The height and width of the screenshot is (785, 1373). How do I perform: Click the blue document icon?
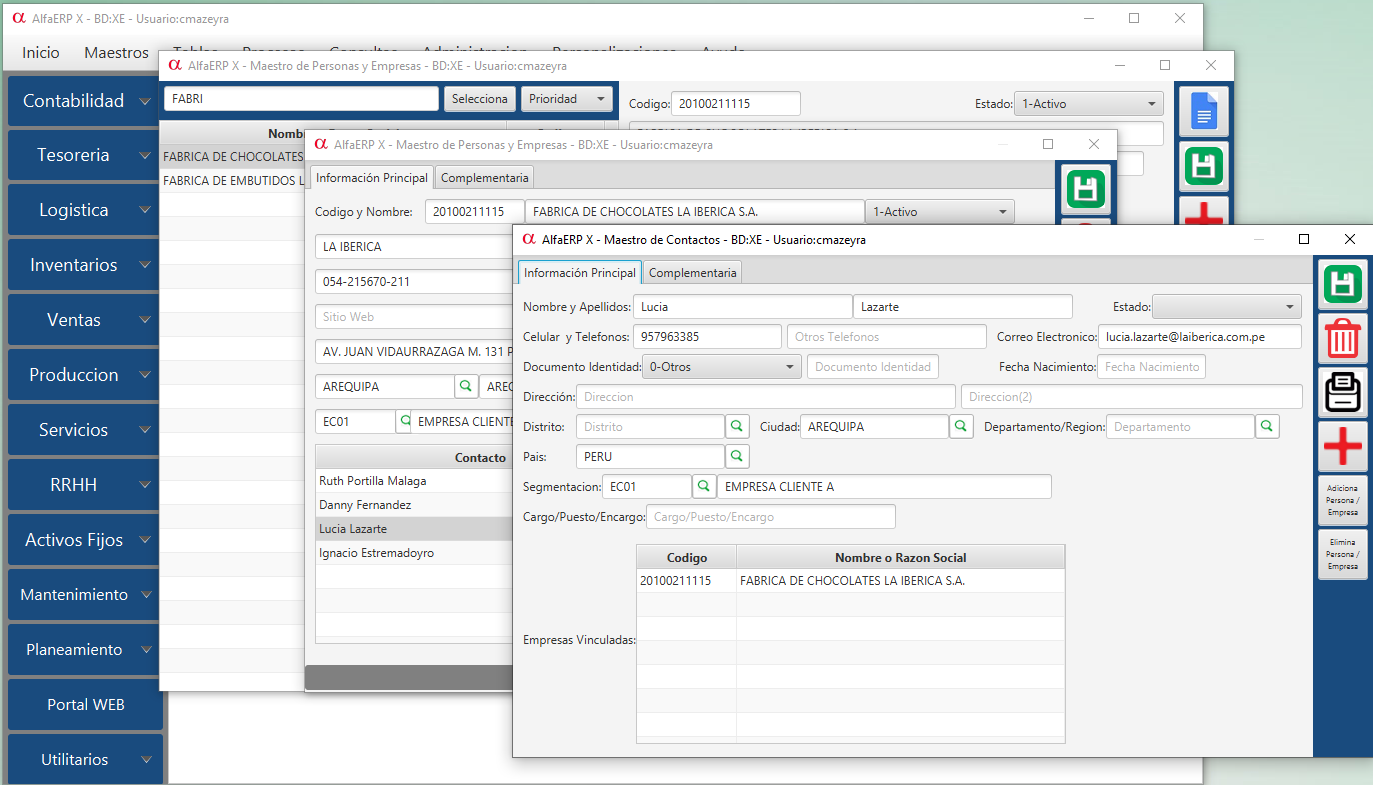click(x=1204, y=112)
